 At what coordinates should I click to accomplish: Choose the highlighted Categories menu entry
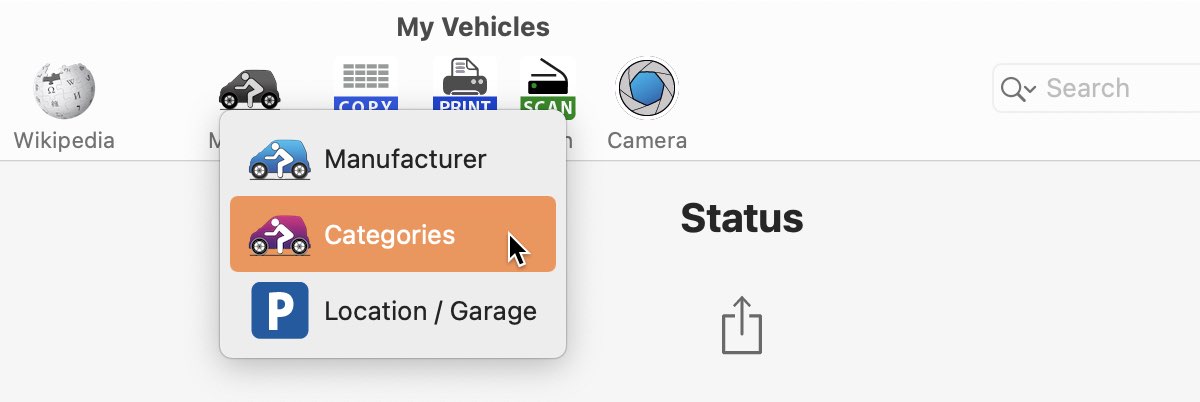[x=393, y=234]
